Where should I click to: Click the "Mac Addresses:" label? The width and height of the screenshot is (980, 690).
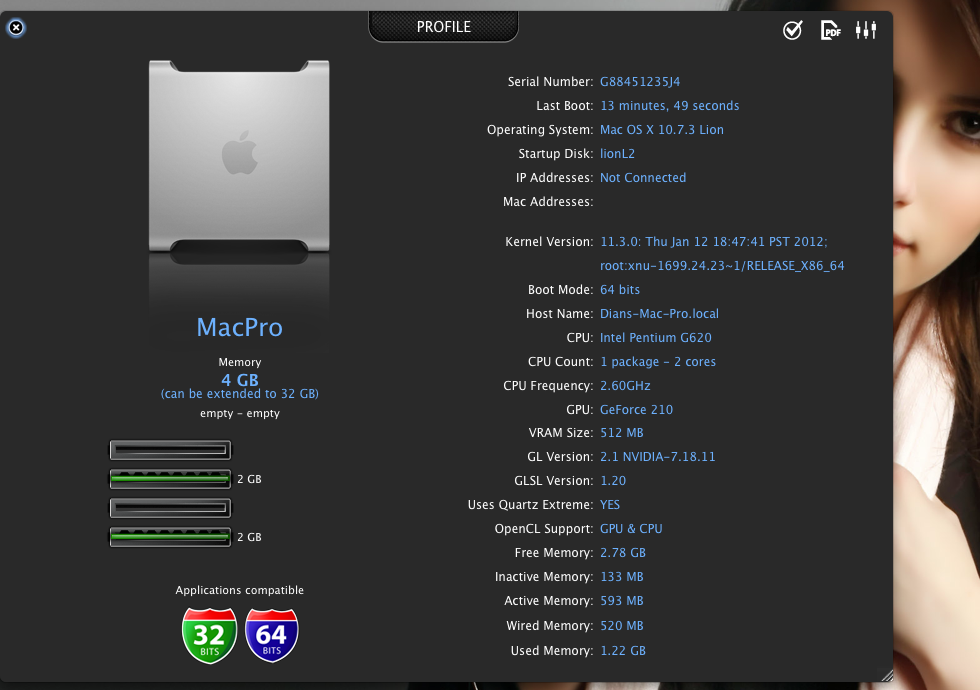(548, 202)
